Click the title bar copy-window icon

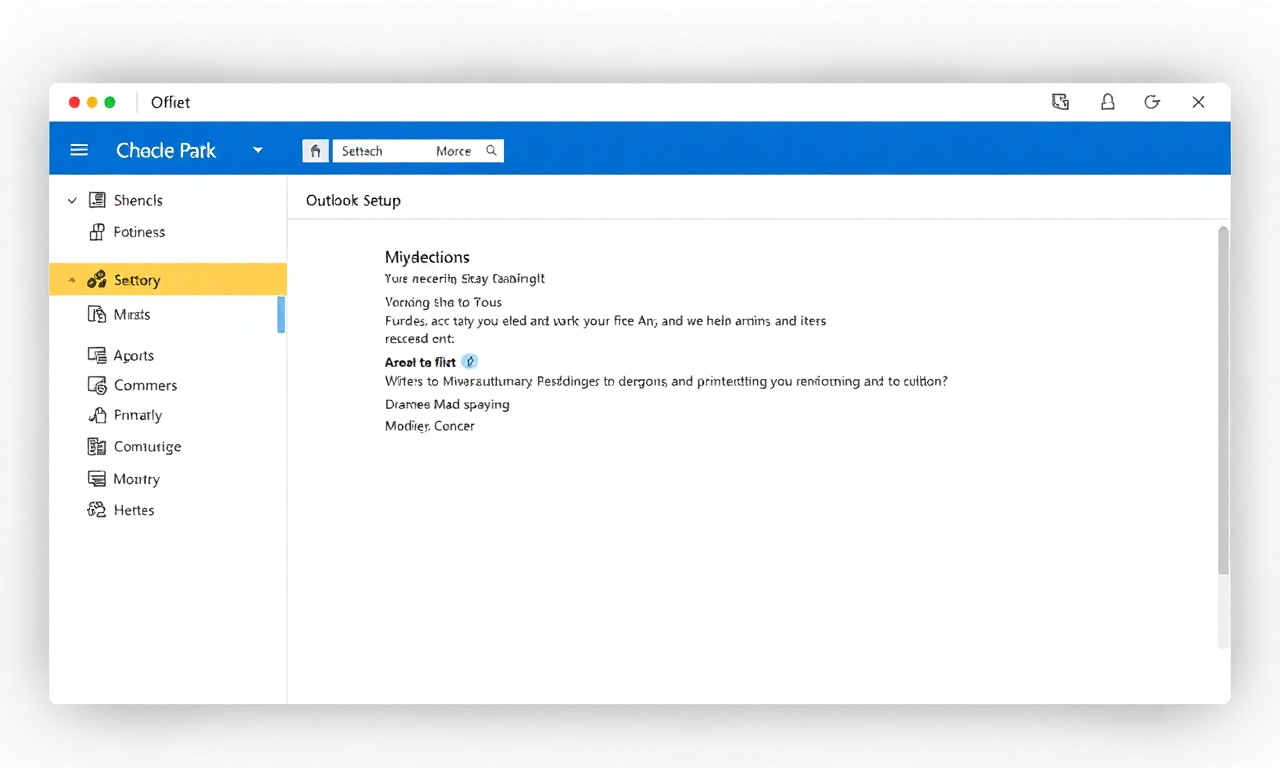pos(1061,102)
